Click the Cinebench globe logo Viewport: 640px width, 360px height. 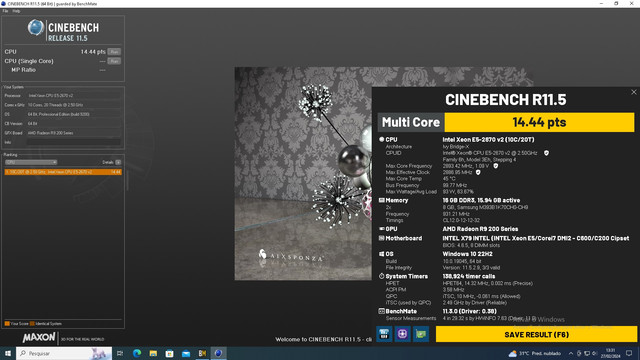point(36,28)
